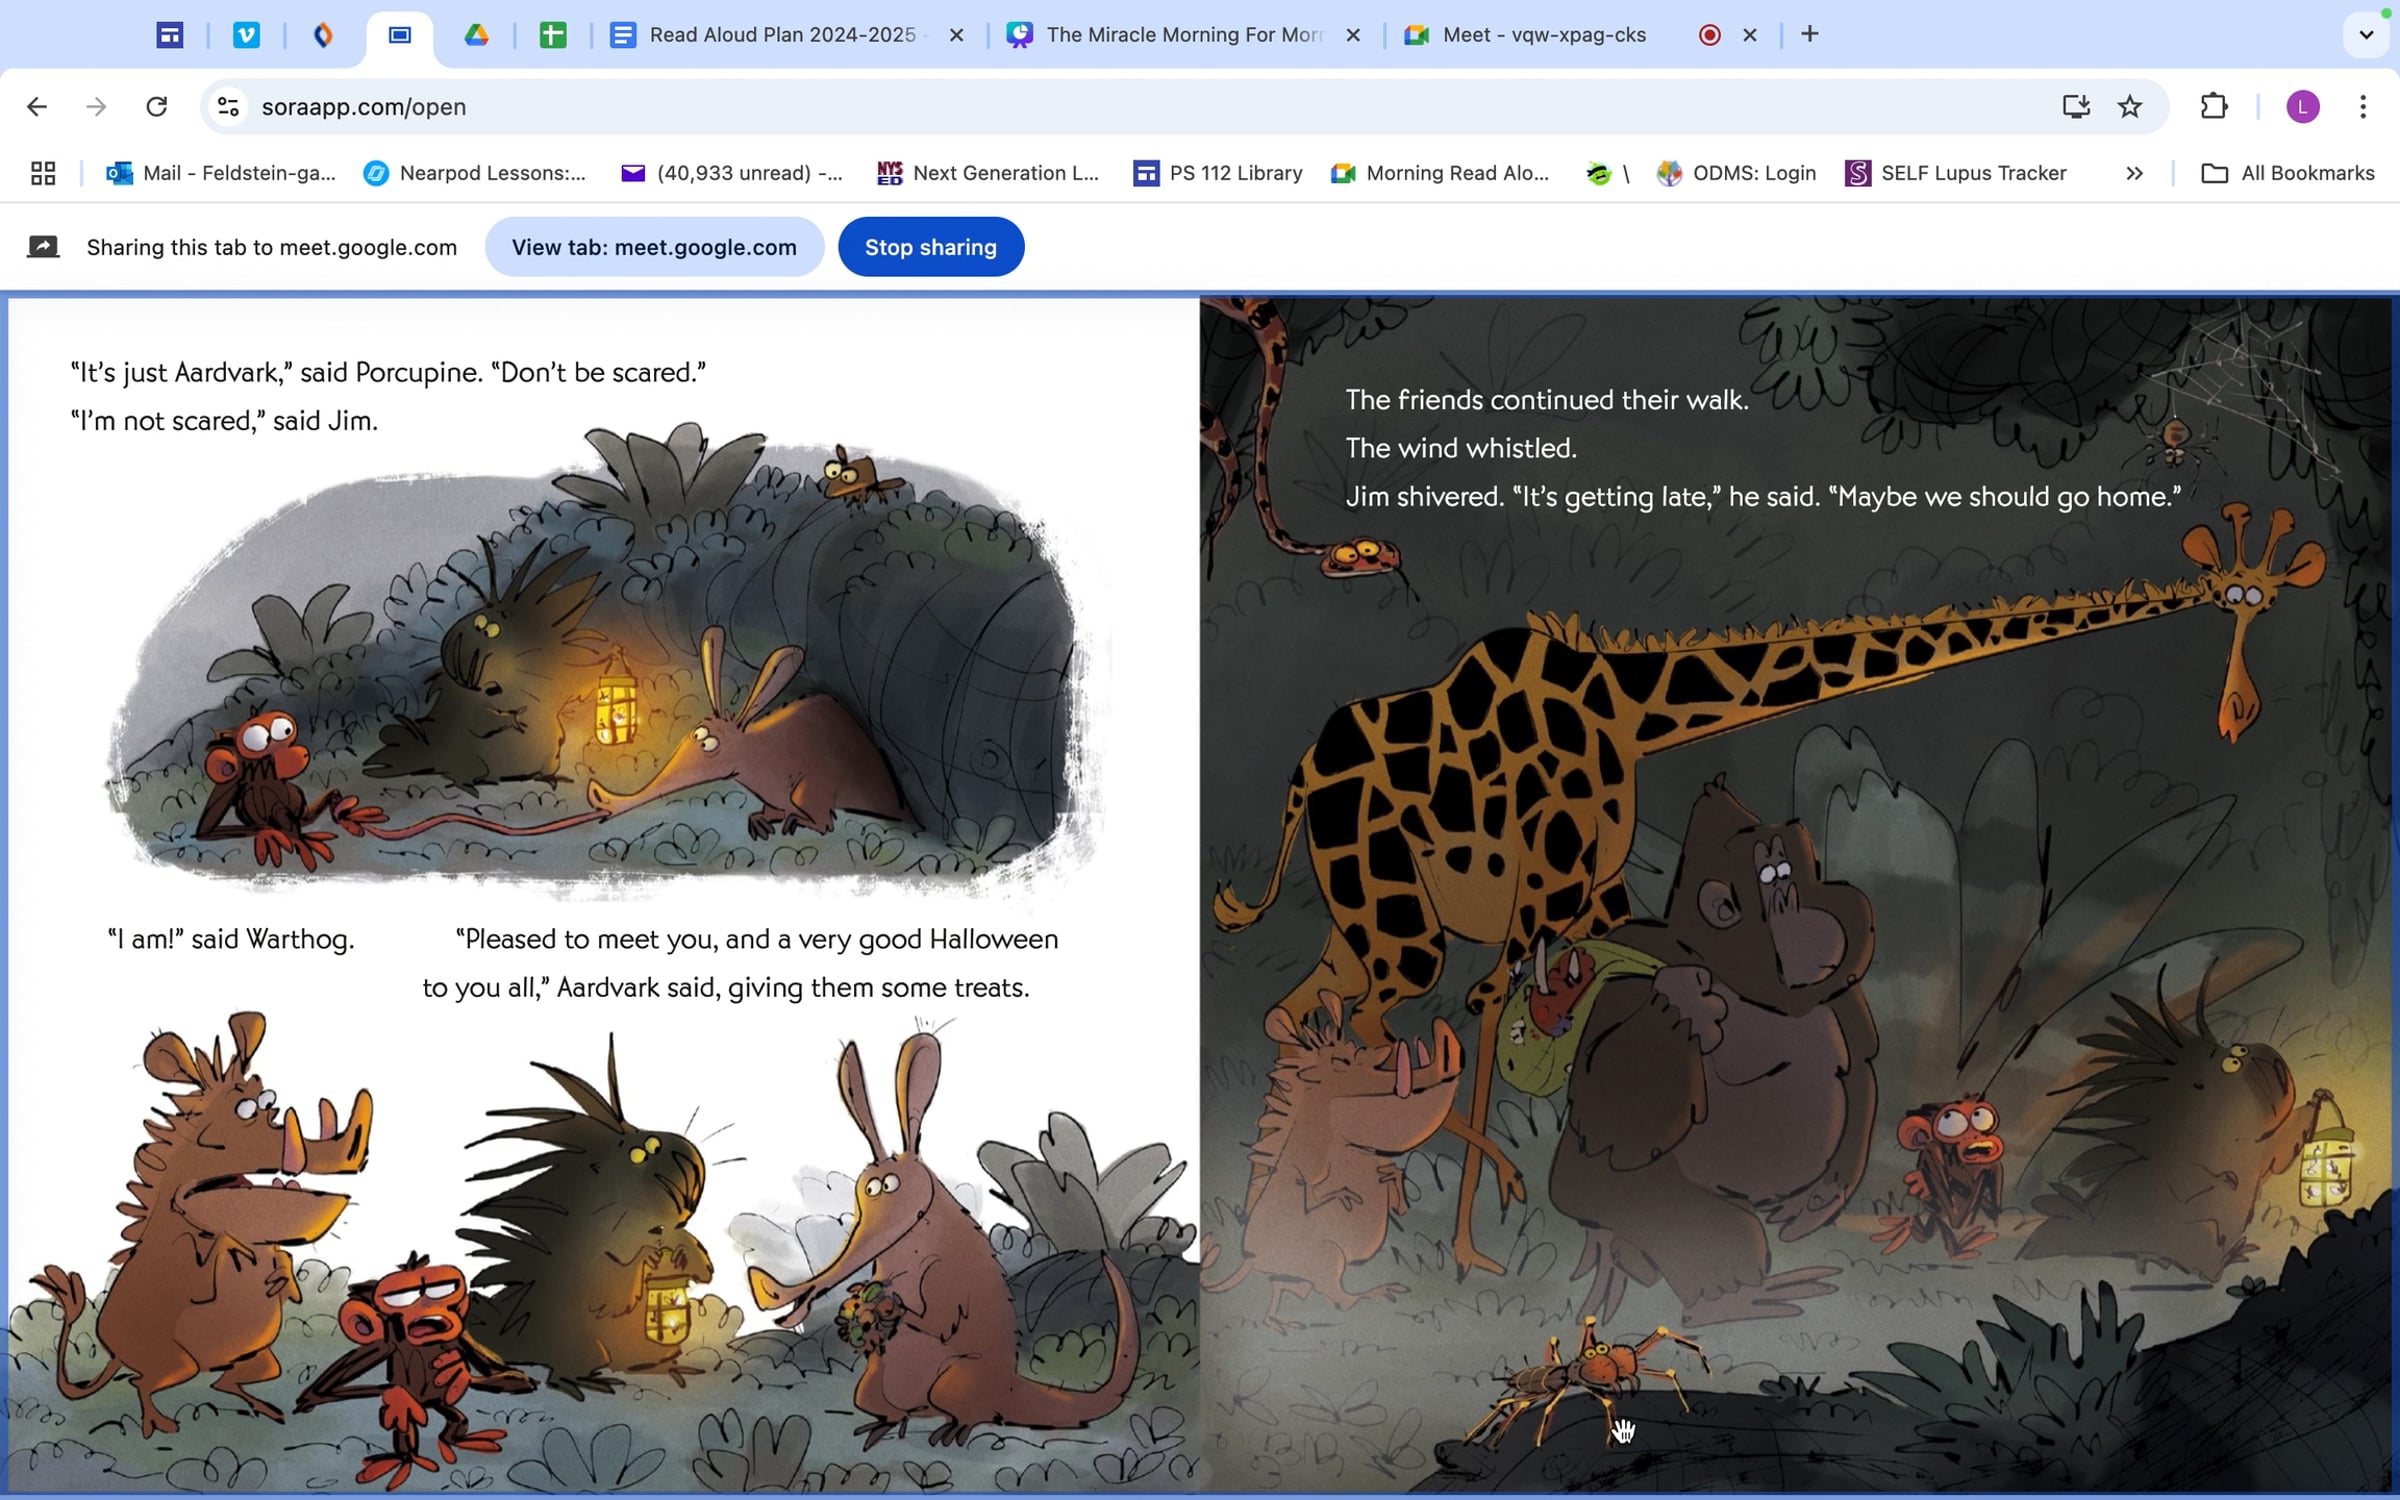
Task: Expand the tab search dropdown
Action: click(2366, 35)
